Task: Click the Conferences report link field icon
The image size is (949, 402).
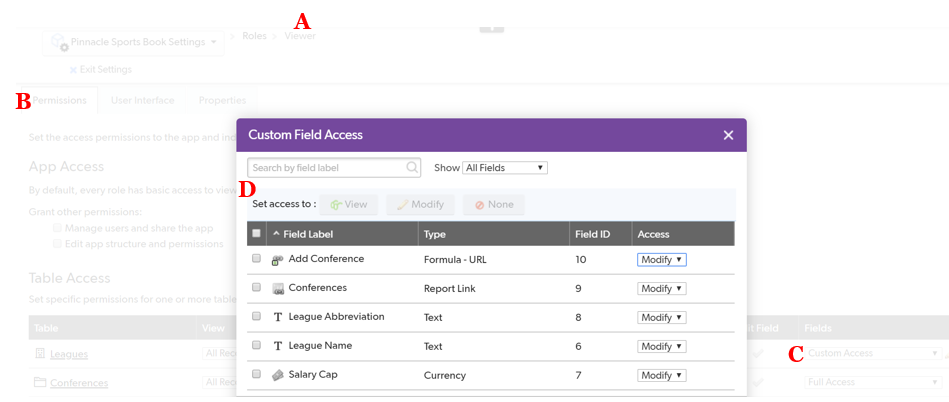Action: [278, 289]
